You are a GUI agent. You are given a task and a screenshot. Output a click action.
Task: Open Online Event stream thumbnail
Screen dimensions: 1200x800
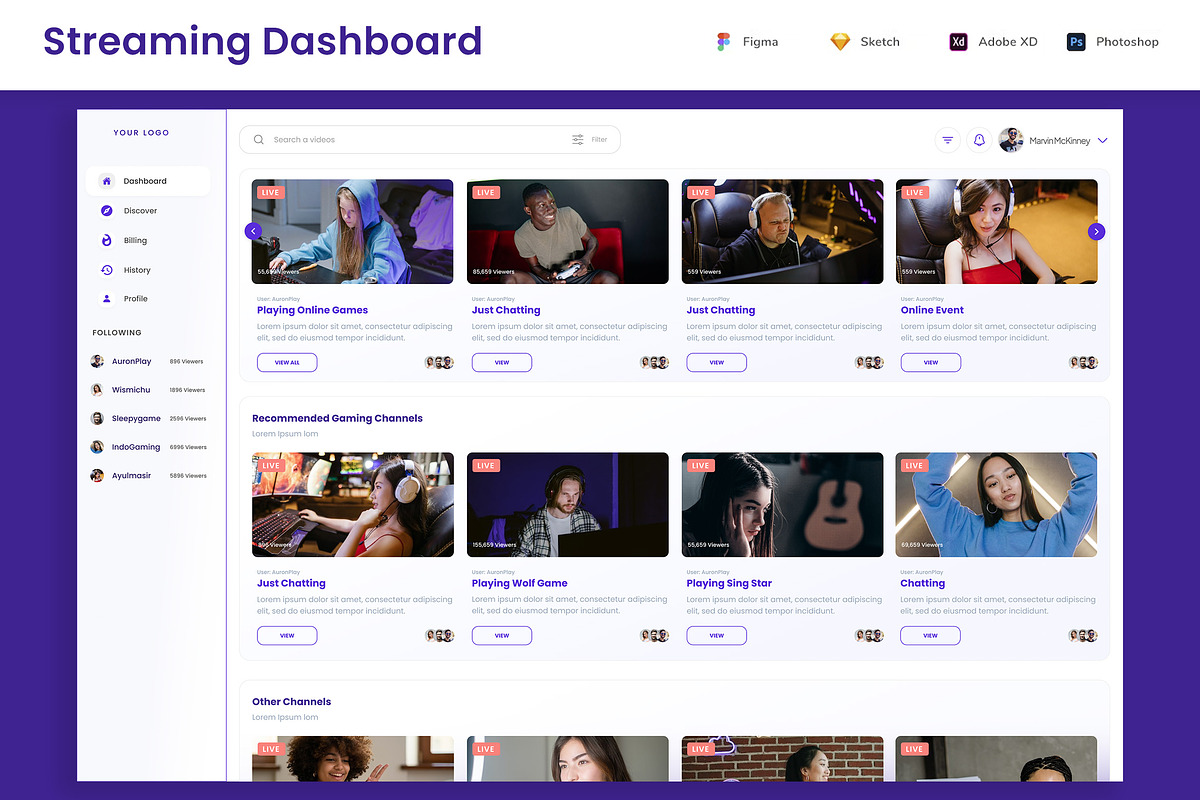[997, 232]
